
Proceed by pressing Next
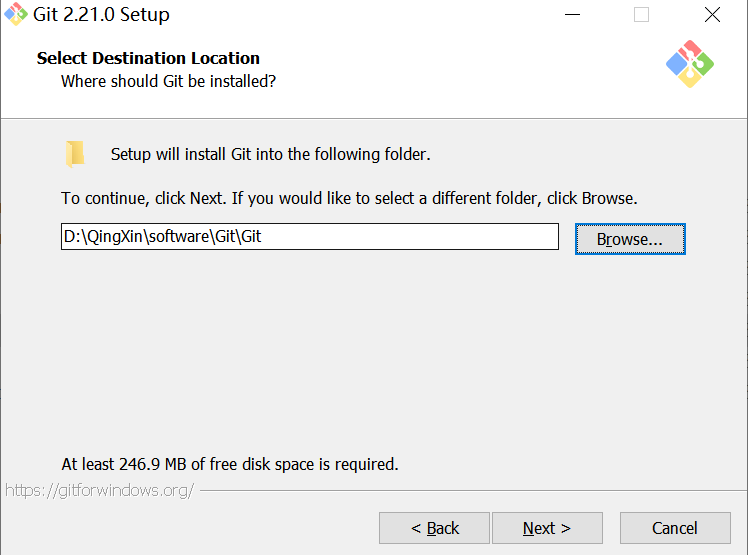(546, 528)
